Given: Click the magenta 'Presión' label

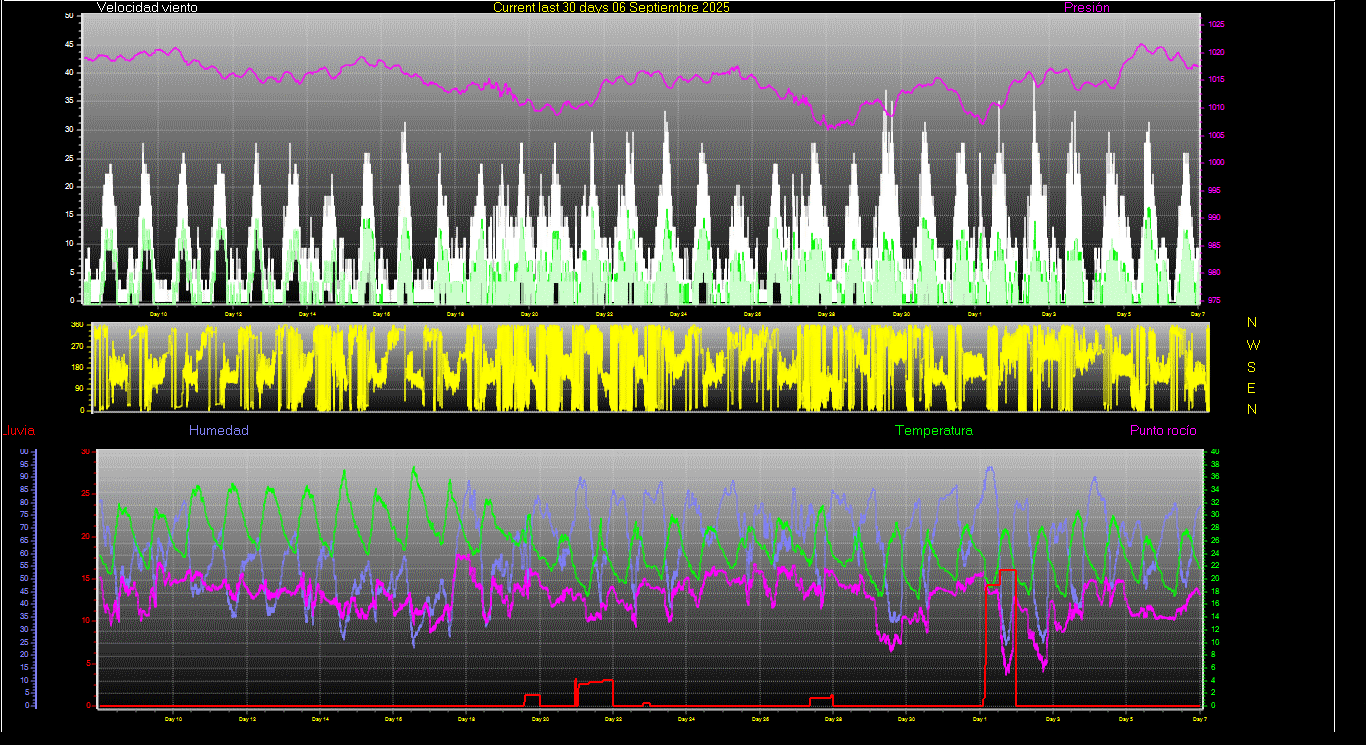Looking at the screenshot, I should (x=1086, y=7).
